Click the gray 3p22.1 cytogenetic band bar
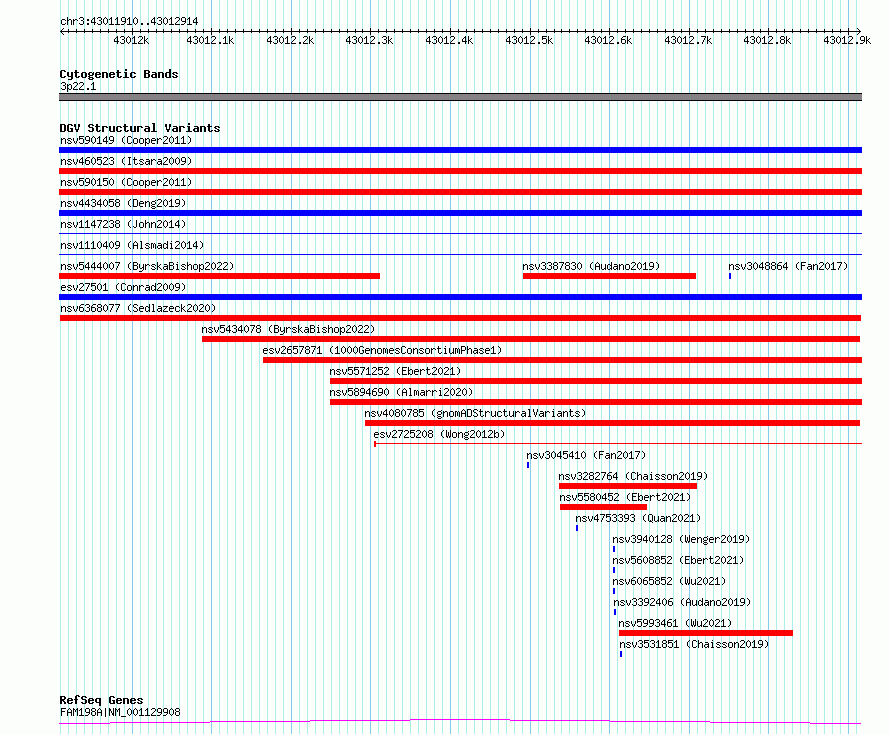The image size is (890, 734). [460, 97]
